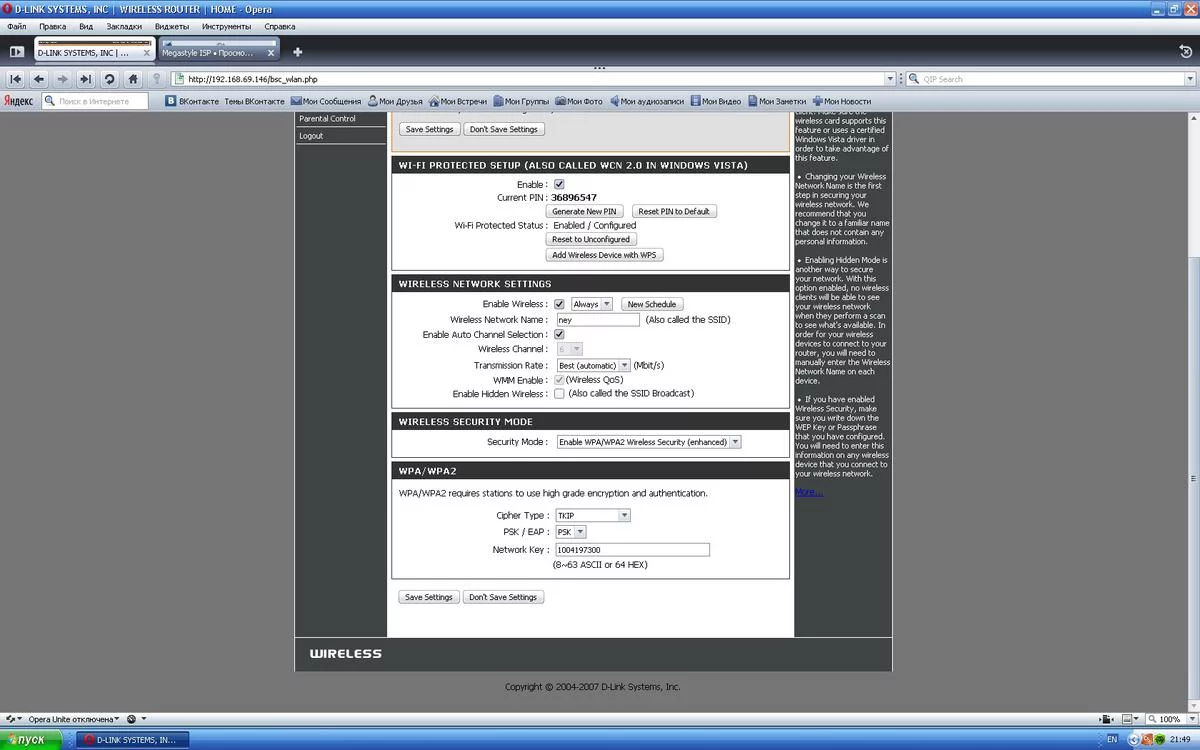This screenshot has width=1200, height=750.
Task: Open the Закладки menu
Action: pyautogui.click(x=124, y=26)
